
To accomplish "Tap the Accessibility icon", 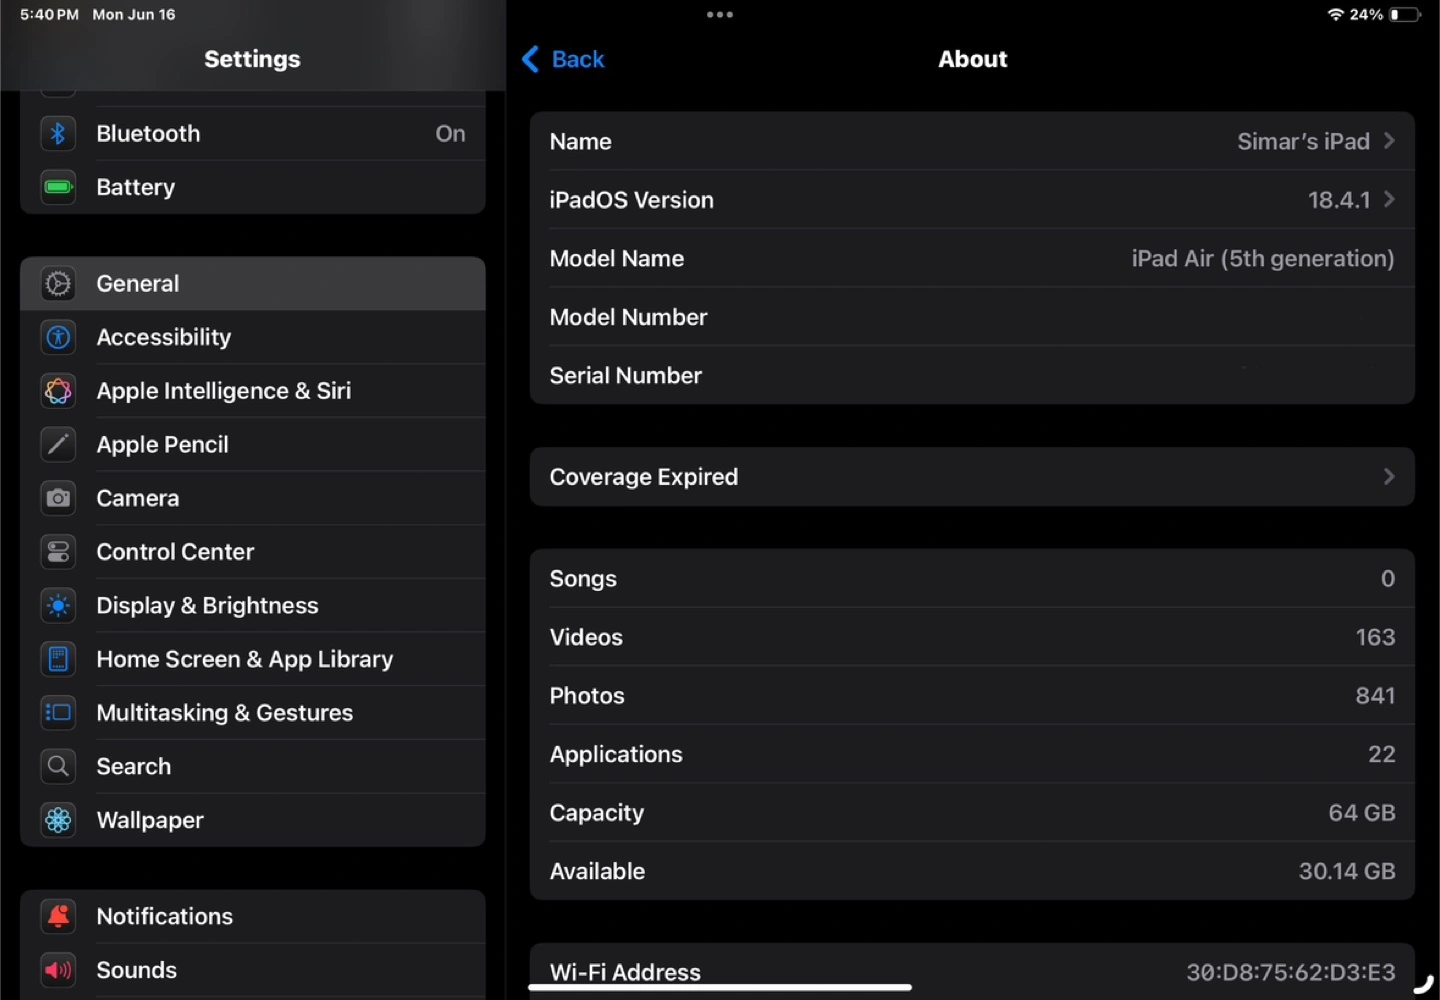I will click(x=58, y=337).
